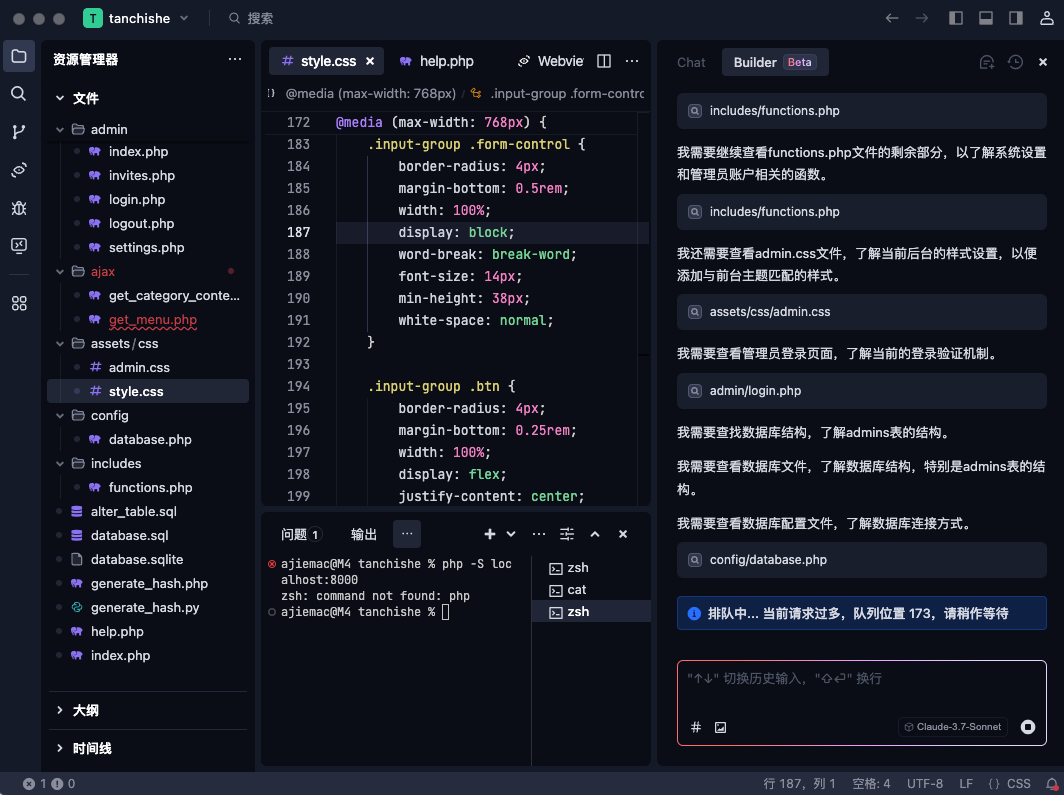Open the Extensions panel icon
This screenshot has width=1064, height=795.
pos(19,303)
